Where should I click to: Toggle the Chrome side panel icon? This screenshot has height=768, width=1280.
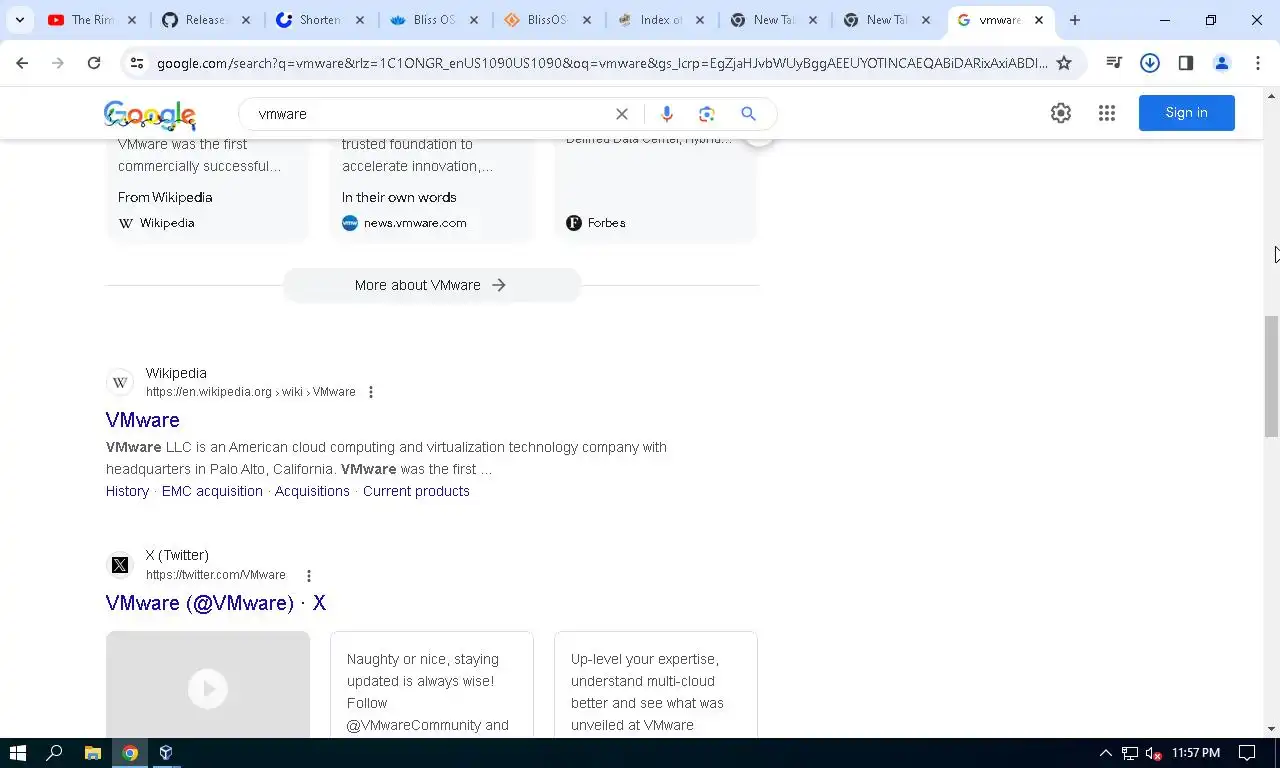pyautogui.click(x=1186, y=63)
